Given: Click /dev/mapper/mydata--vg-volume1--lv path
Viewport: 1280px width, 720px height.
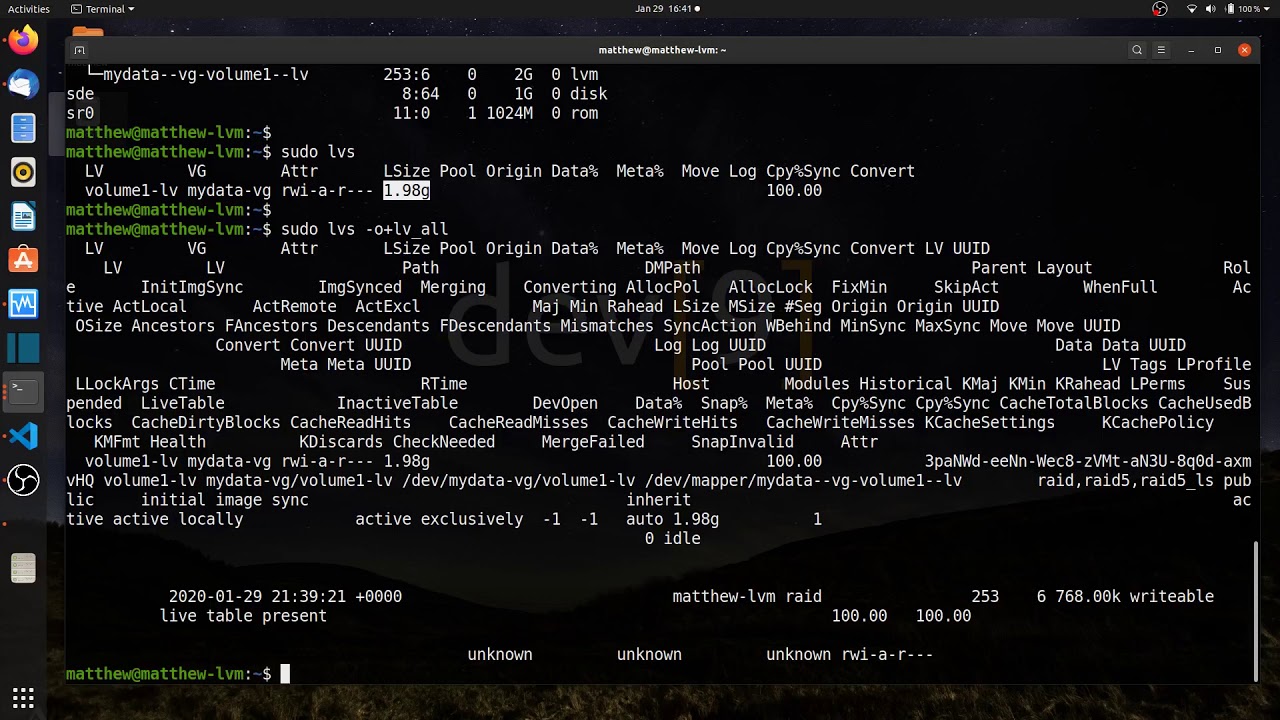Looking at the screenshot, I should click(x=804, y=481).
